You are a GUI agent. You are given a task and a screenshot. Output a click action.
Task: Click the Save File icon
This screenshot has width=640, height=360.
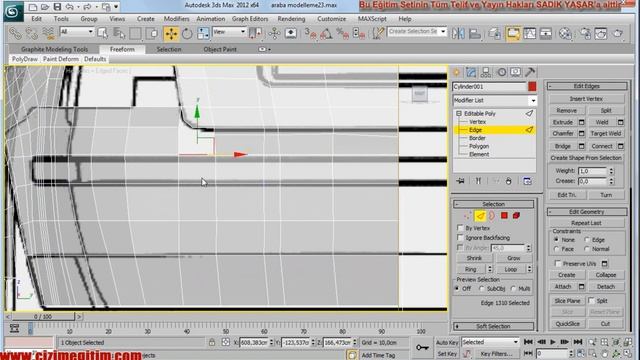57,7
